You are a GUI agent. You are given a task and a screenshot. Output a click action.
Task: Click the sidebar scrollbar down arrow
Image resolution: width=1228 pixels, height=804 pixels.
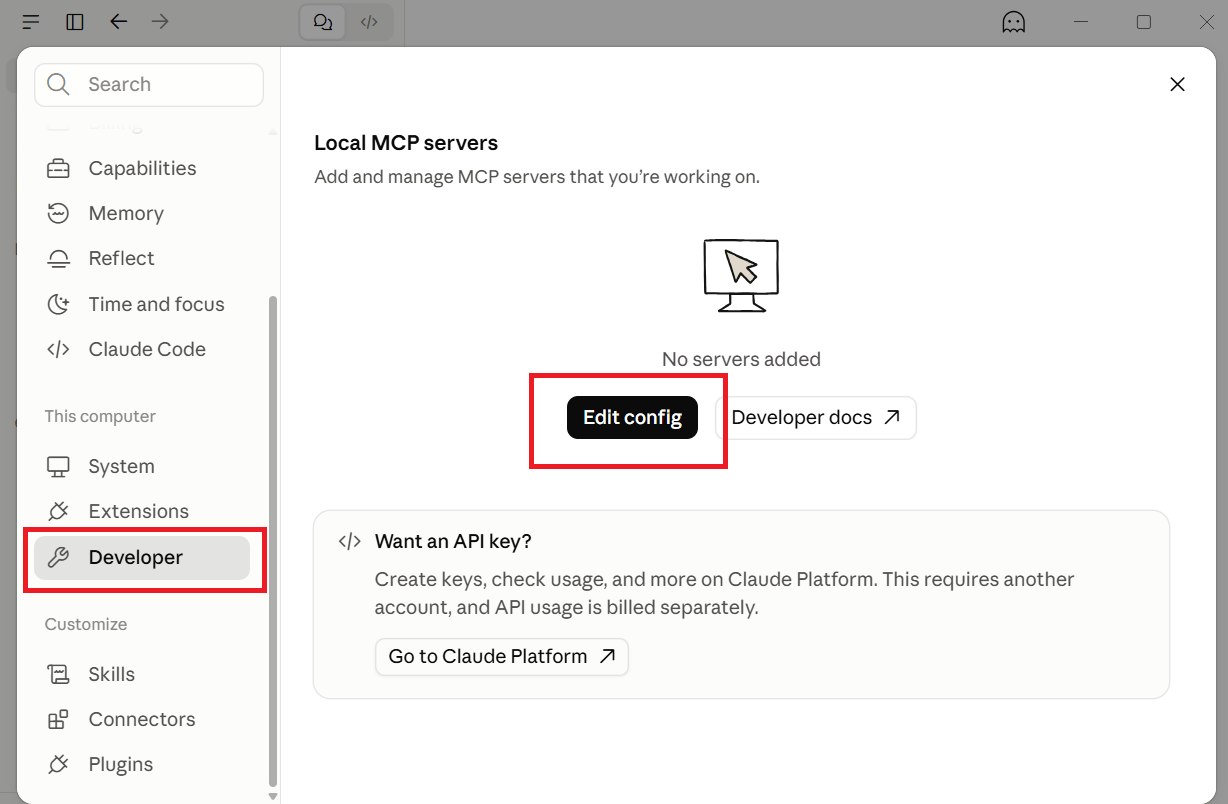273,796
